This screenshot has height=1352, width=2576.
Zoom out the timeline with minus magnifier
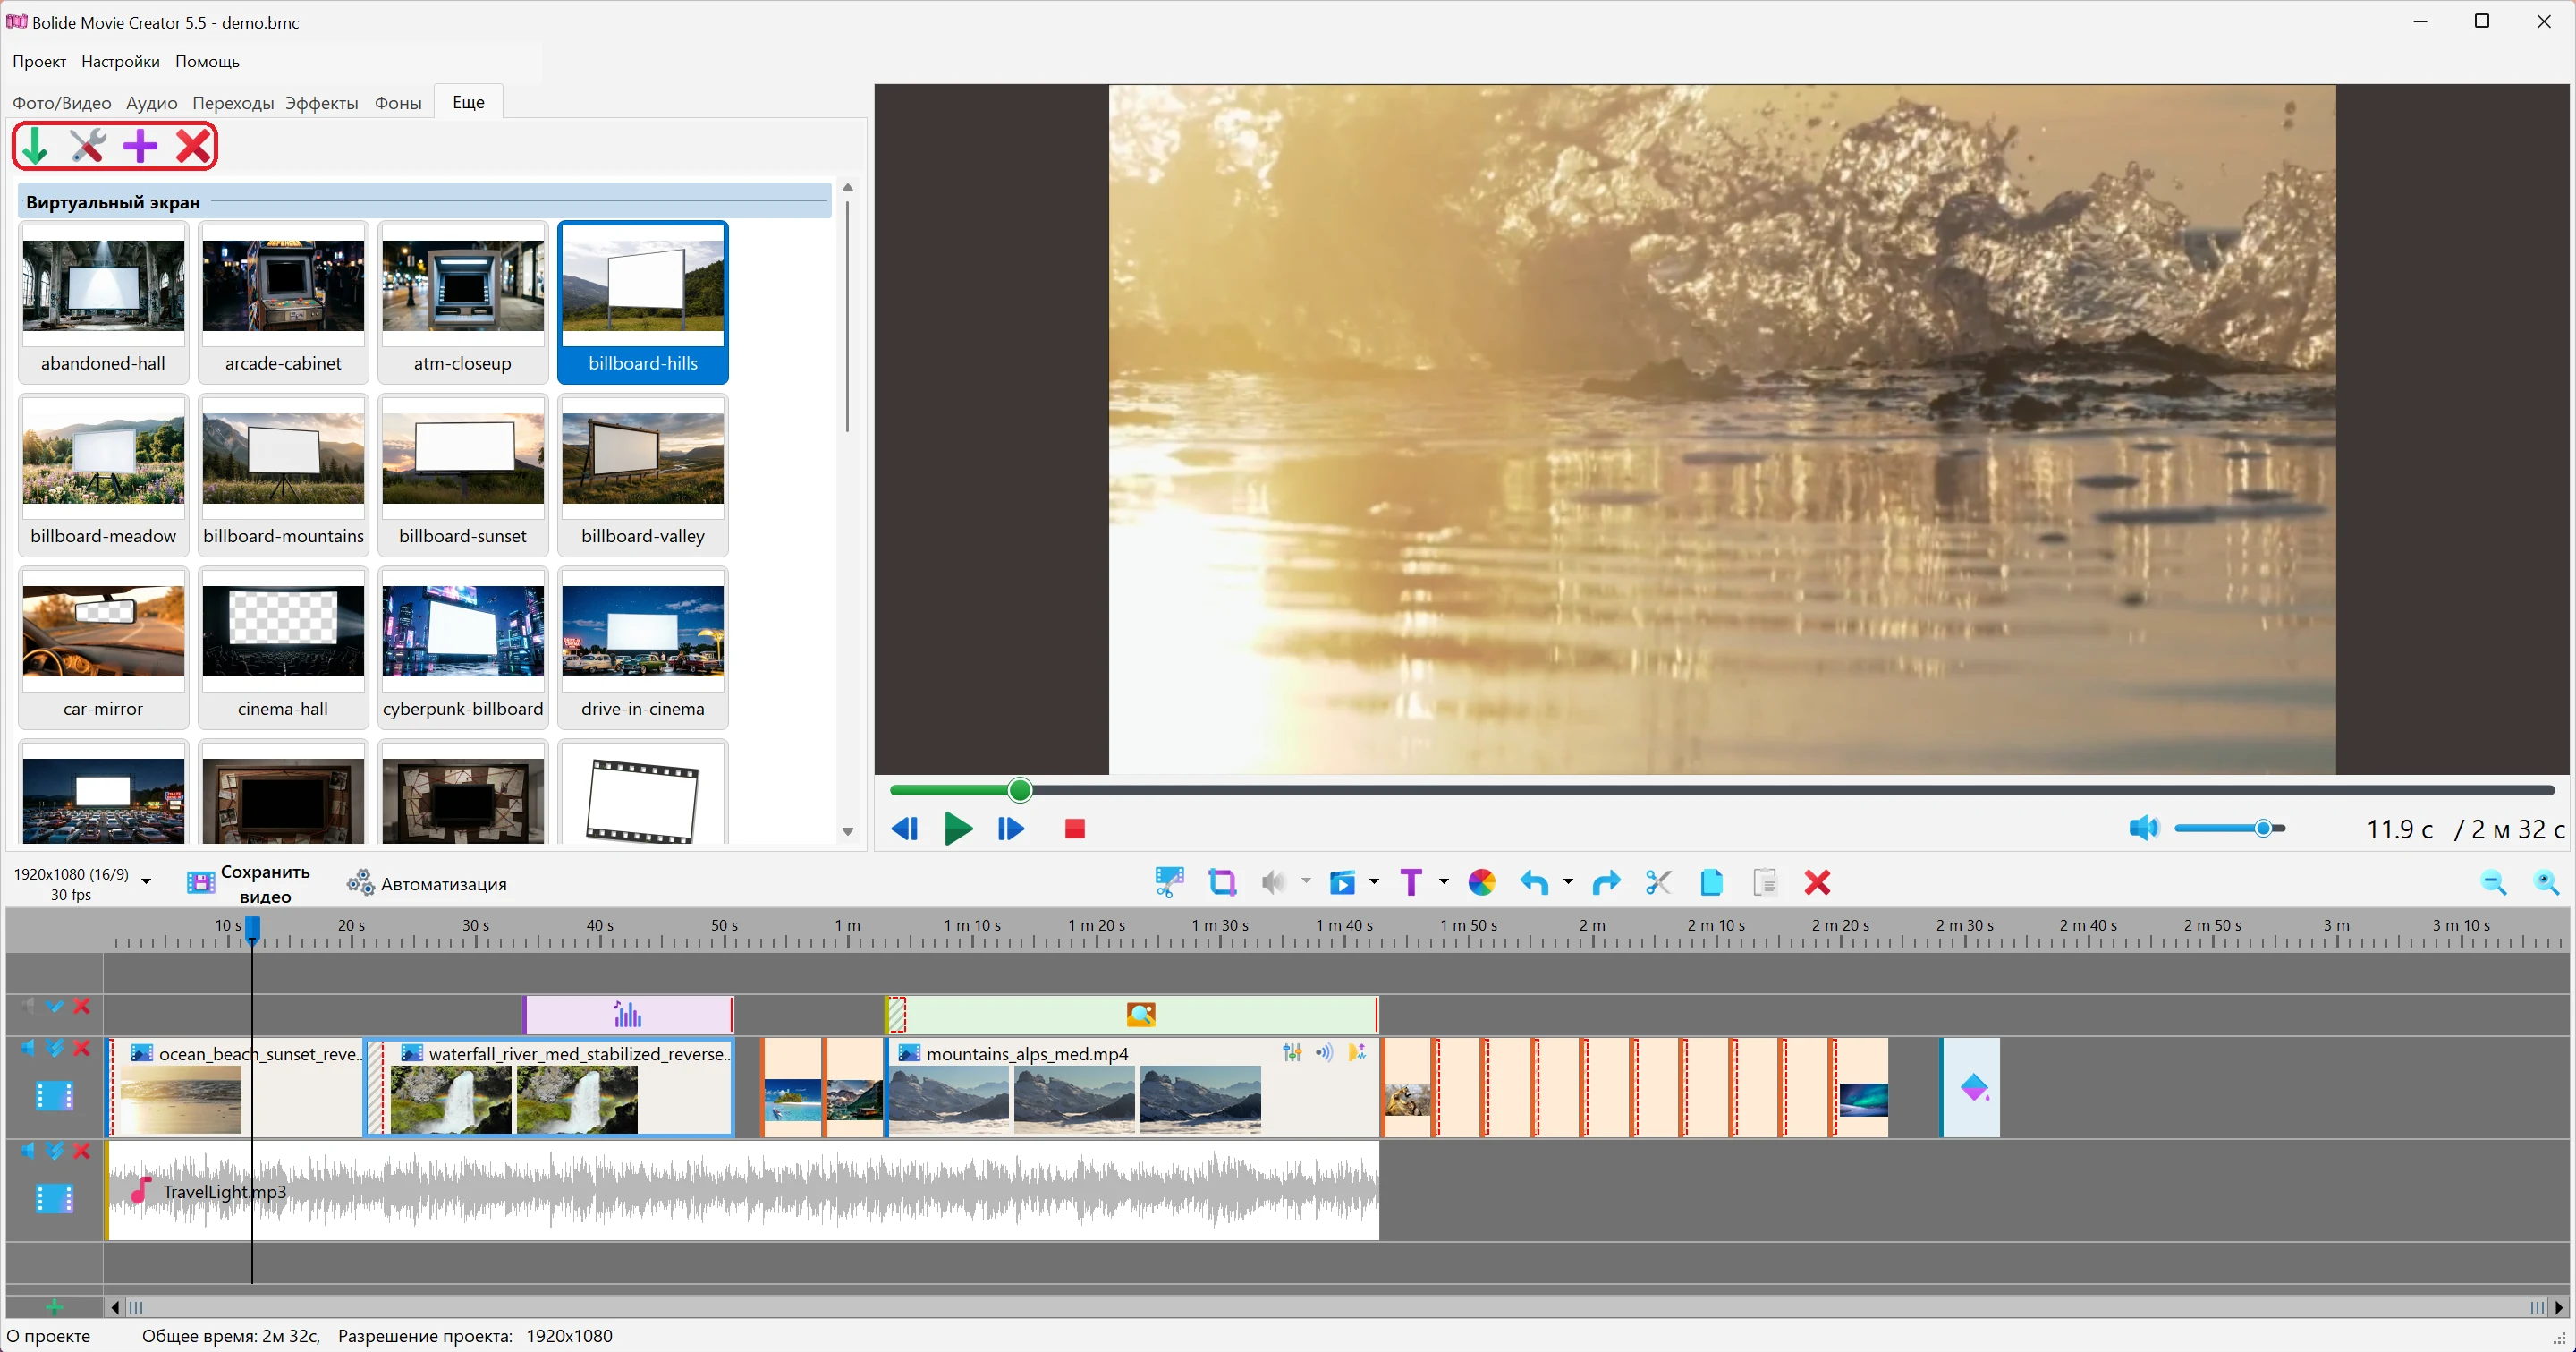coord(2493,882)
